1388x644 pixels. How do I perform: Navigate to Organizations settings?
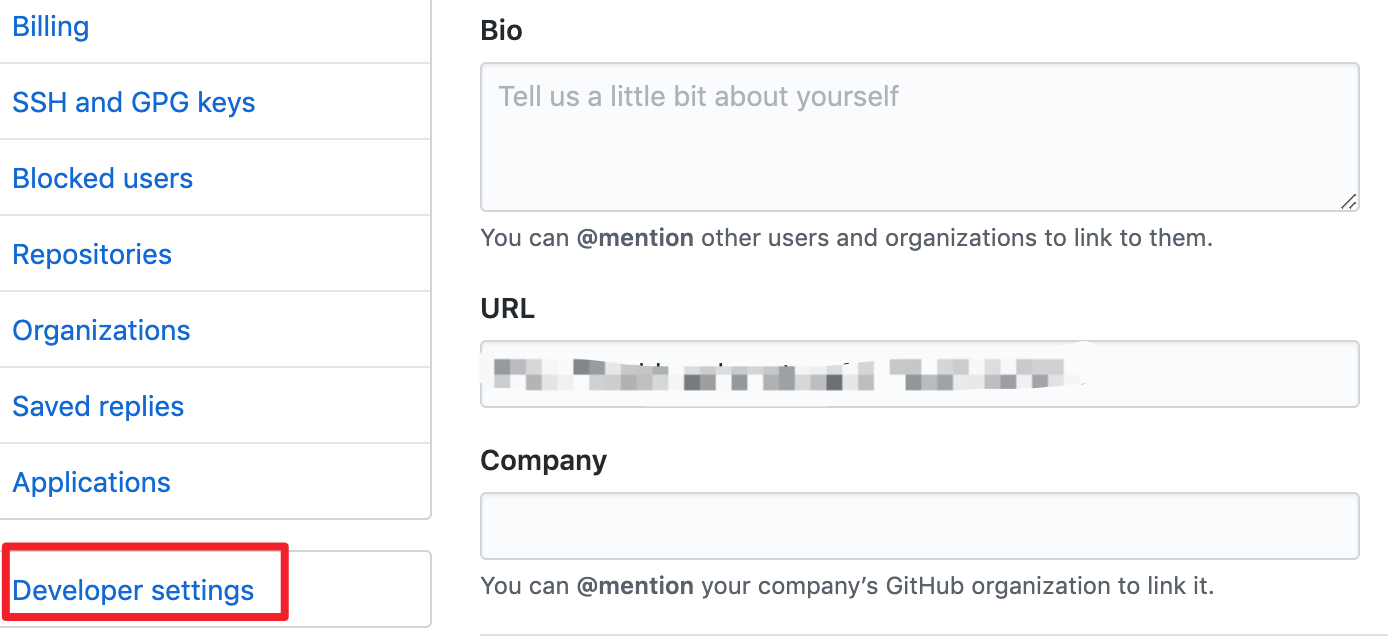click(101, 331)
